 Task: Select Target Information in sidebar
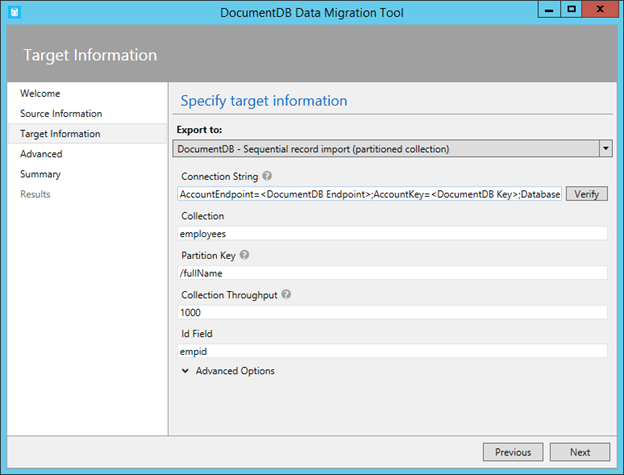[x=60, y=134]
